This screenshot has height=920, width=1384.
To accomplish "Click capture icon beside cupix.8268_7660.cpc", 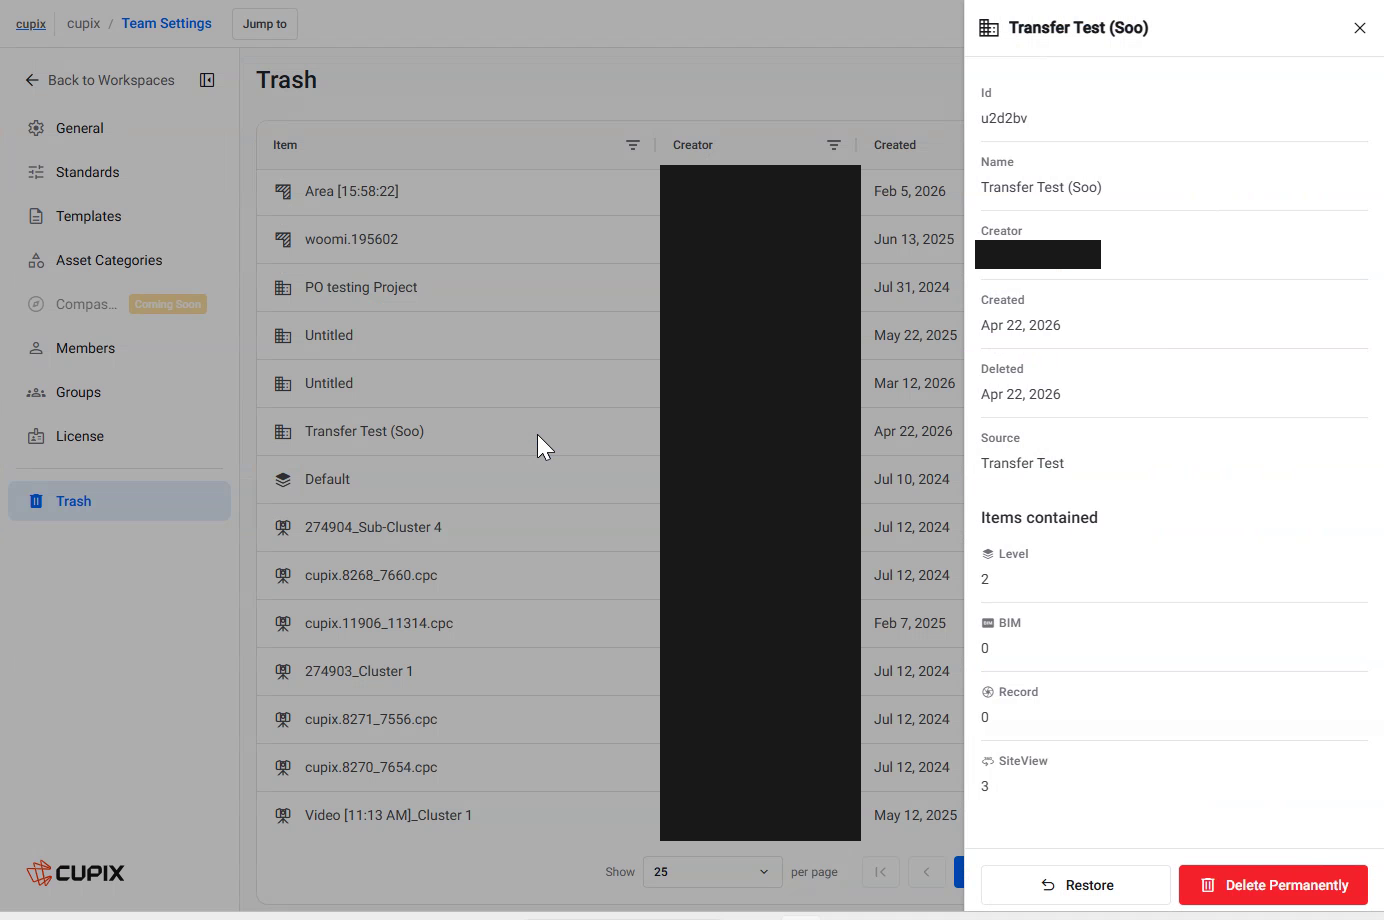I will pyautogui.click(x=283, y=575).
